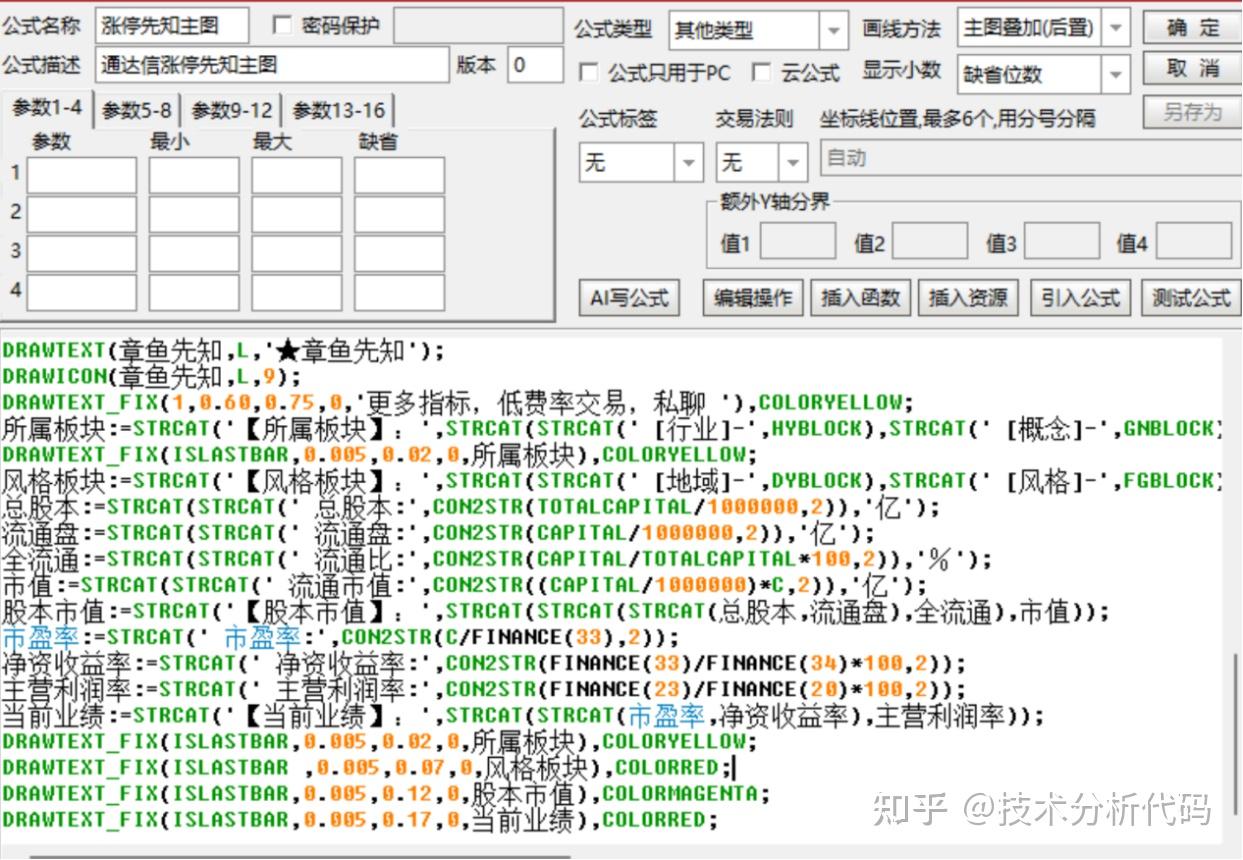Image resolution: width=1243 pixels, height=860 pixels.
Task: Click row 3 缺省 value cell
Action: coord(399,253)
